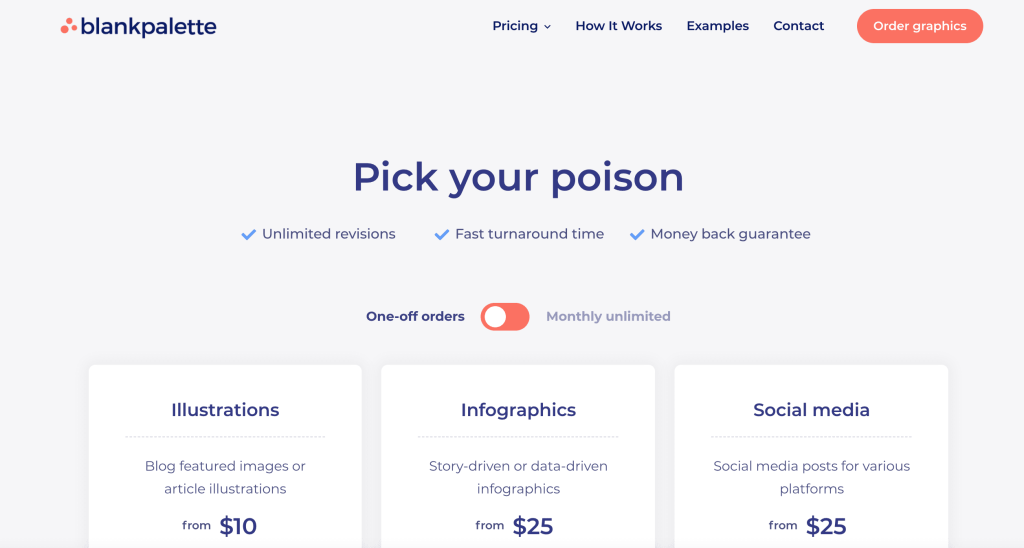Click the $10 Illustrations price
Image resolution: width=1024 pixels, height=548 pixels.
tap(238, 526)
